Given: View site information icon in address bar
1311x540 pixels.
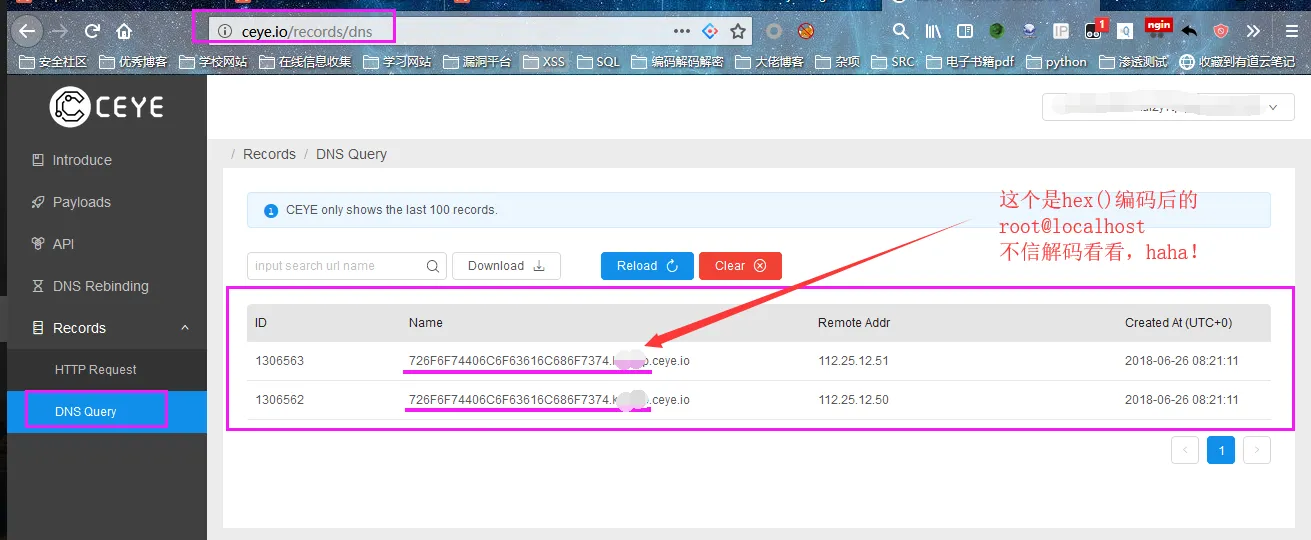Looking at the screenshot, I should [225, 31].
